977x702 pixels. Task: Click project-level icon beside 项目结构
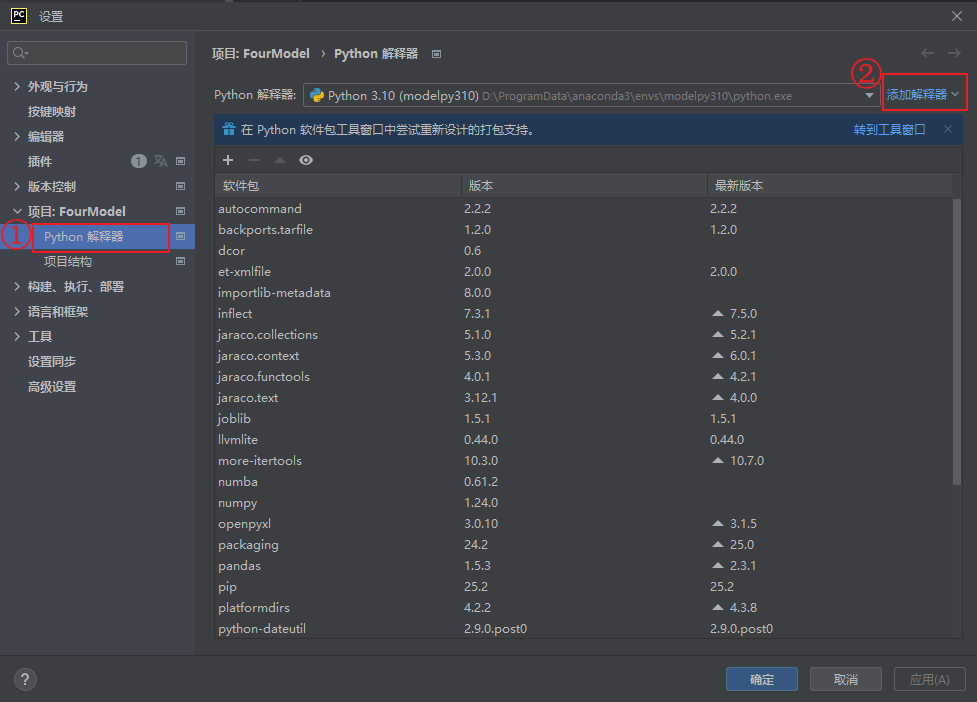pos(181,261)
